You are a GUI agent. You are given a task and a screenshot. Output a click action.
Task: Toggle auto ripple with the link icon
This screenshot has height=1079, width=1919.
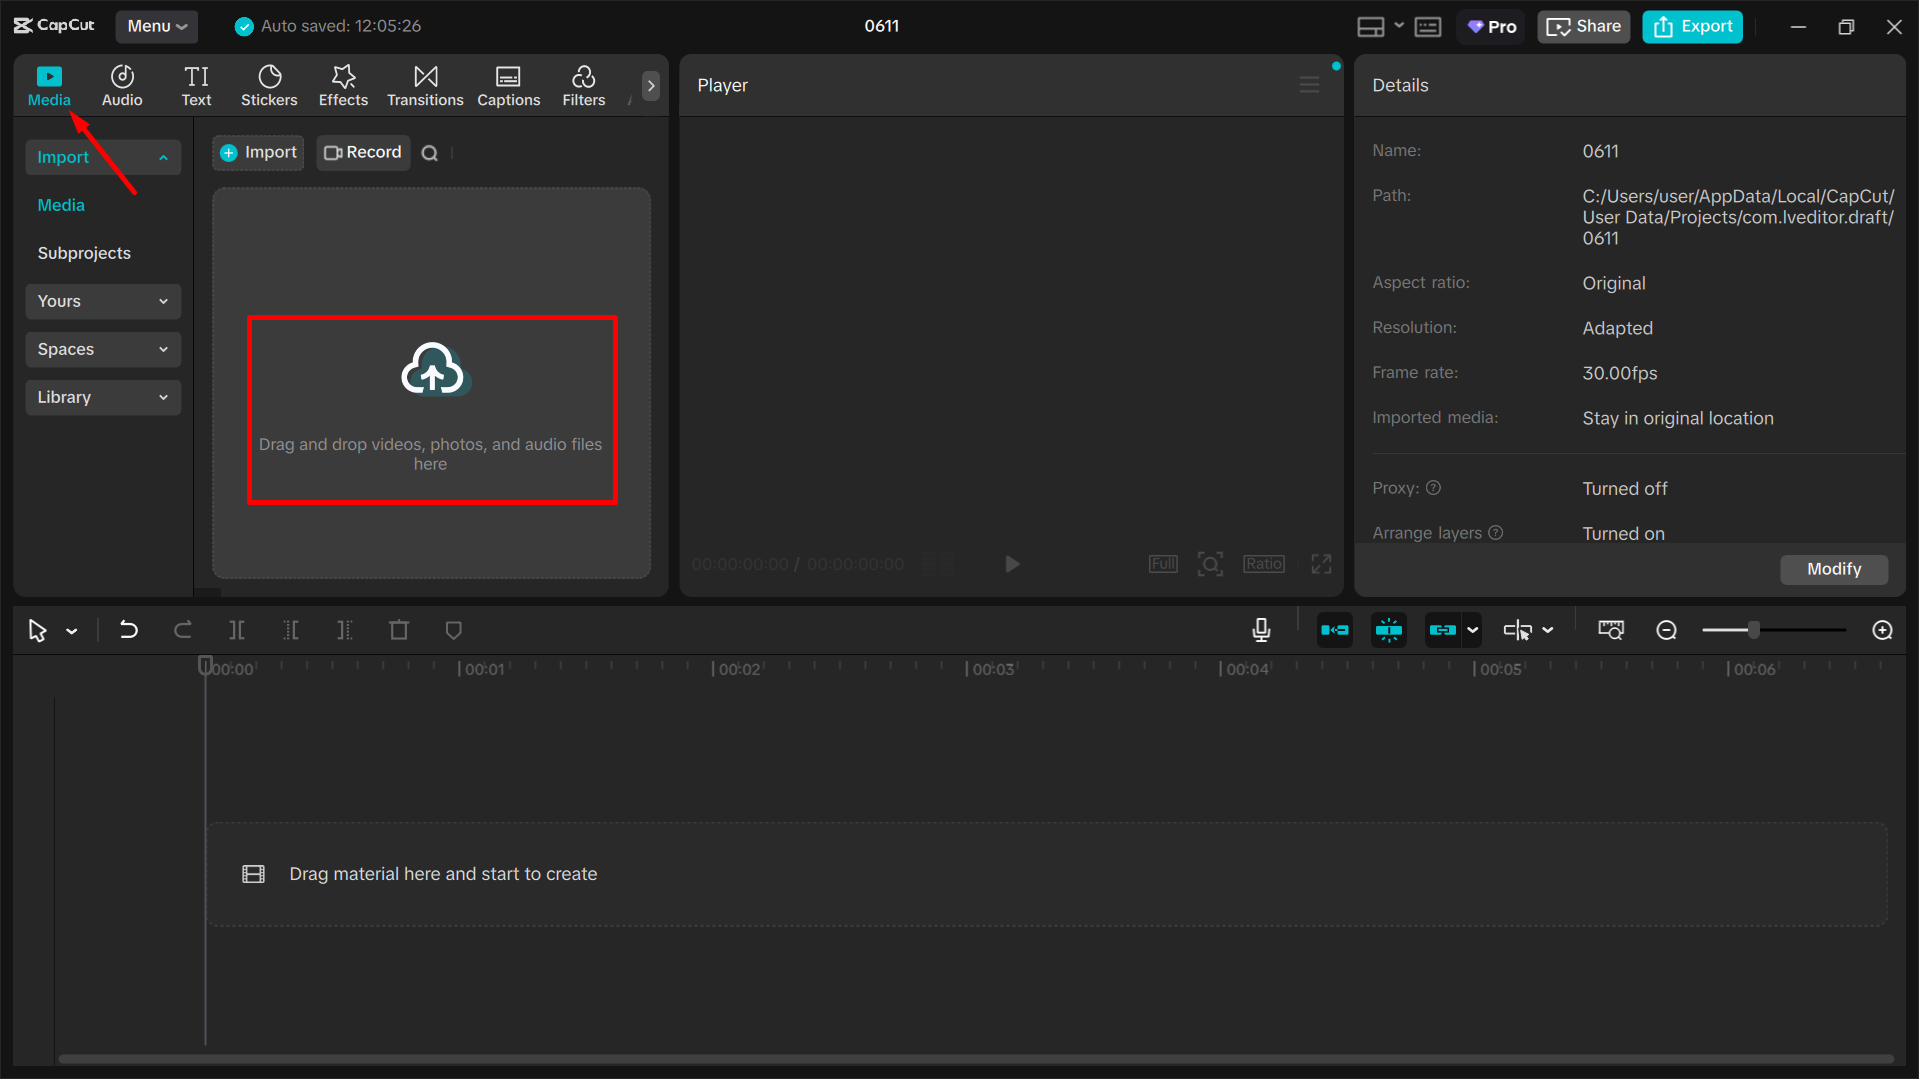(1445, 630)
